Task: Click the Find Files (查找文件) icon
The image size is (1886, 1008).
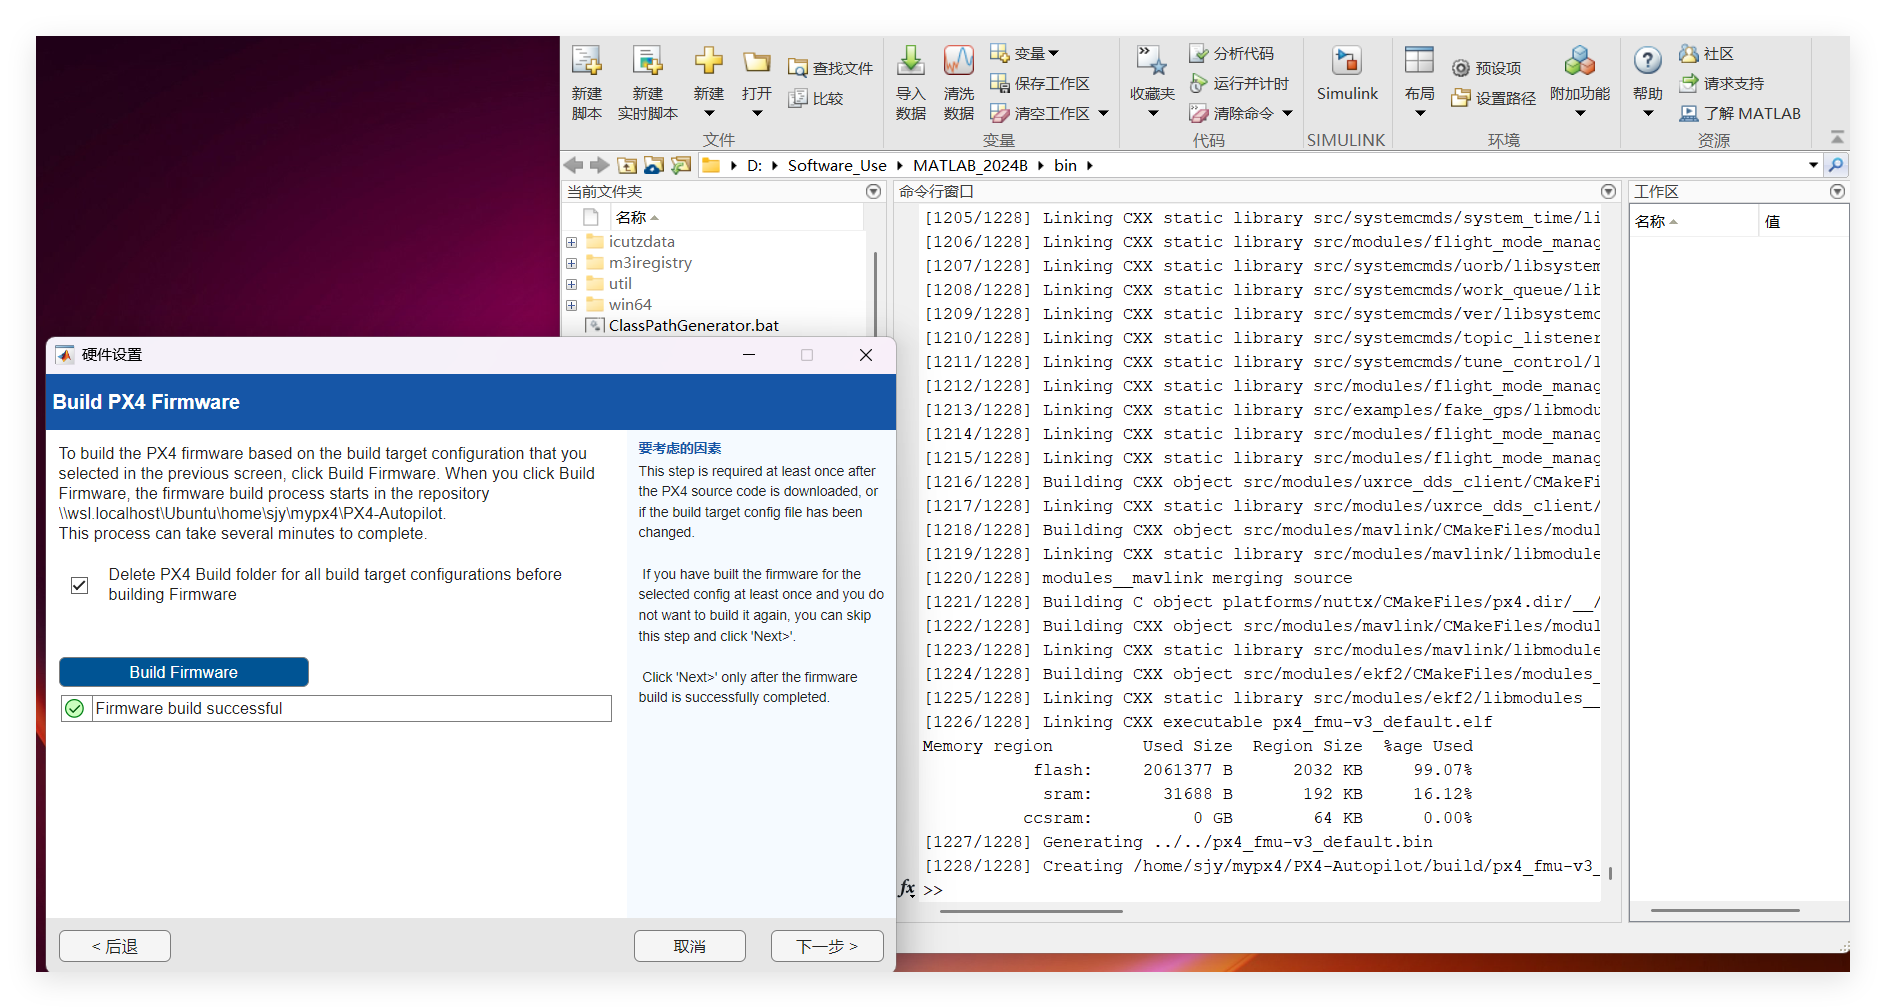Action: coord(798,68)
